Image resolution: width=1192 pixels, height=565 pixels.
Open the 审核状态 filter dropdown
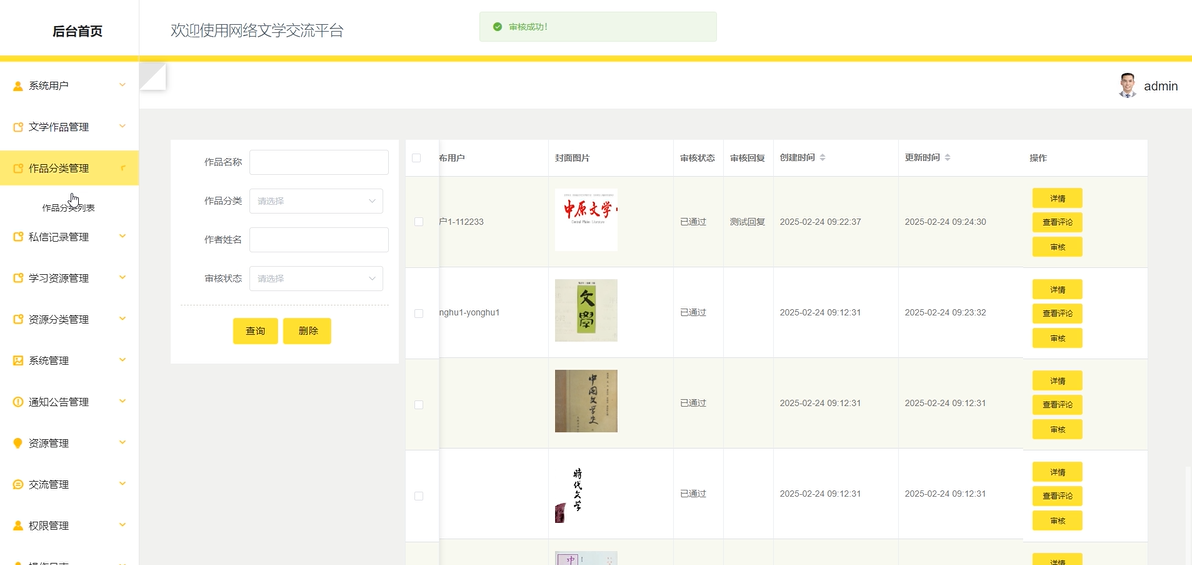tap(315, 278)
